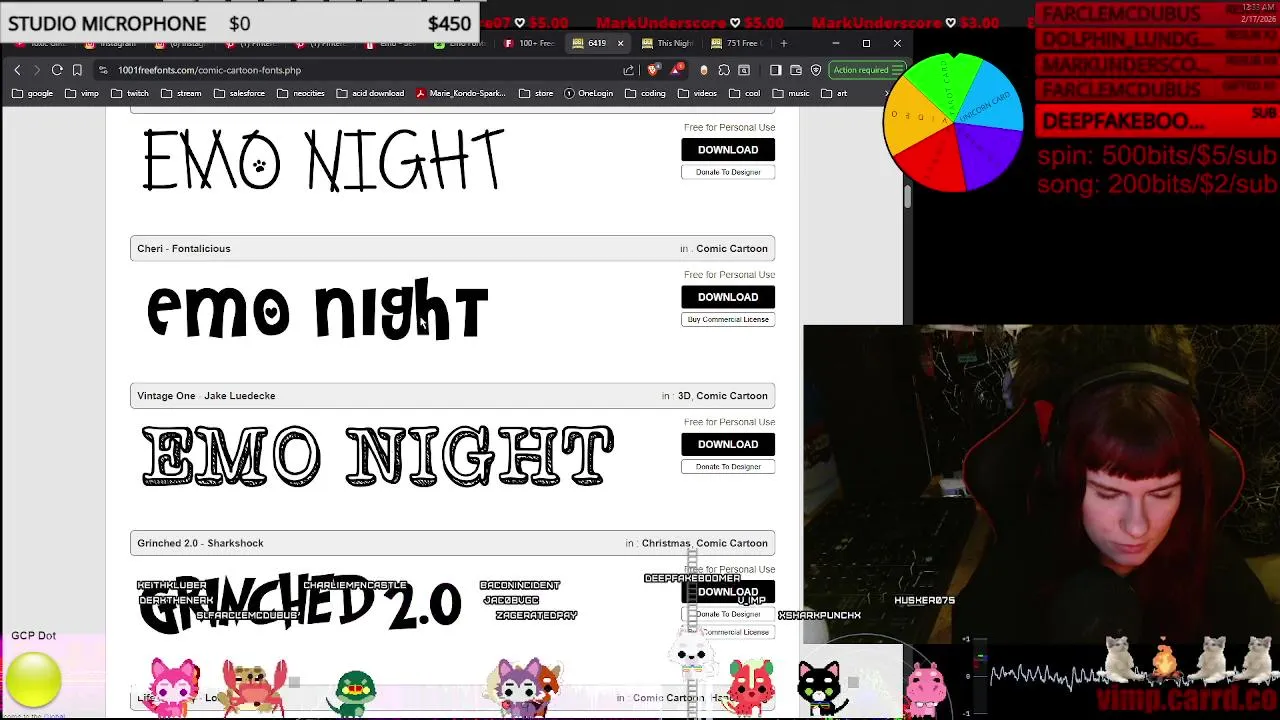Open the Fontalicious designer link

click(x=200, y=249)
